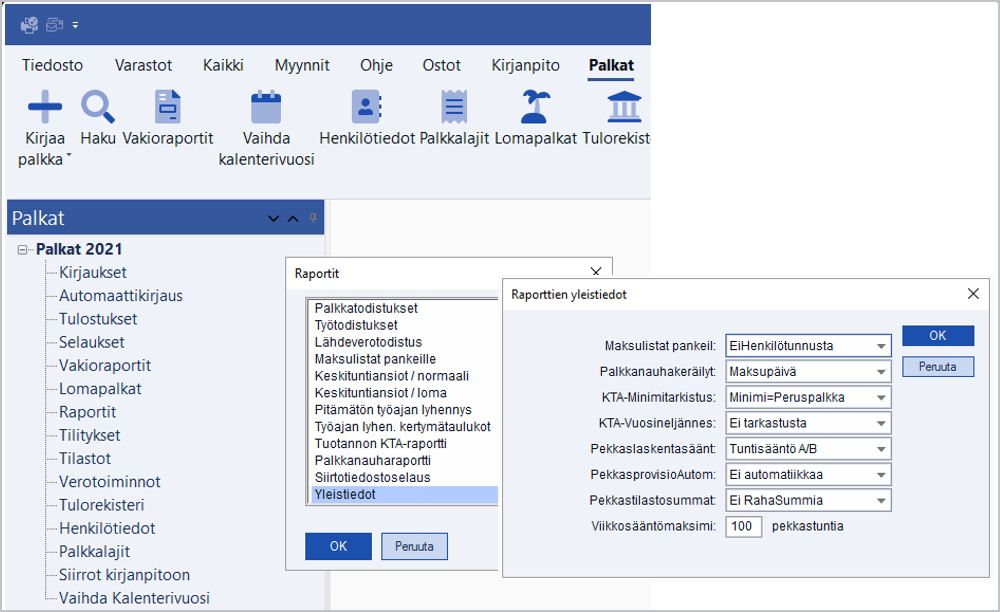
Task: Open Henkilötiedot contact card icon
Action: tap(366, 106)
